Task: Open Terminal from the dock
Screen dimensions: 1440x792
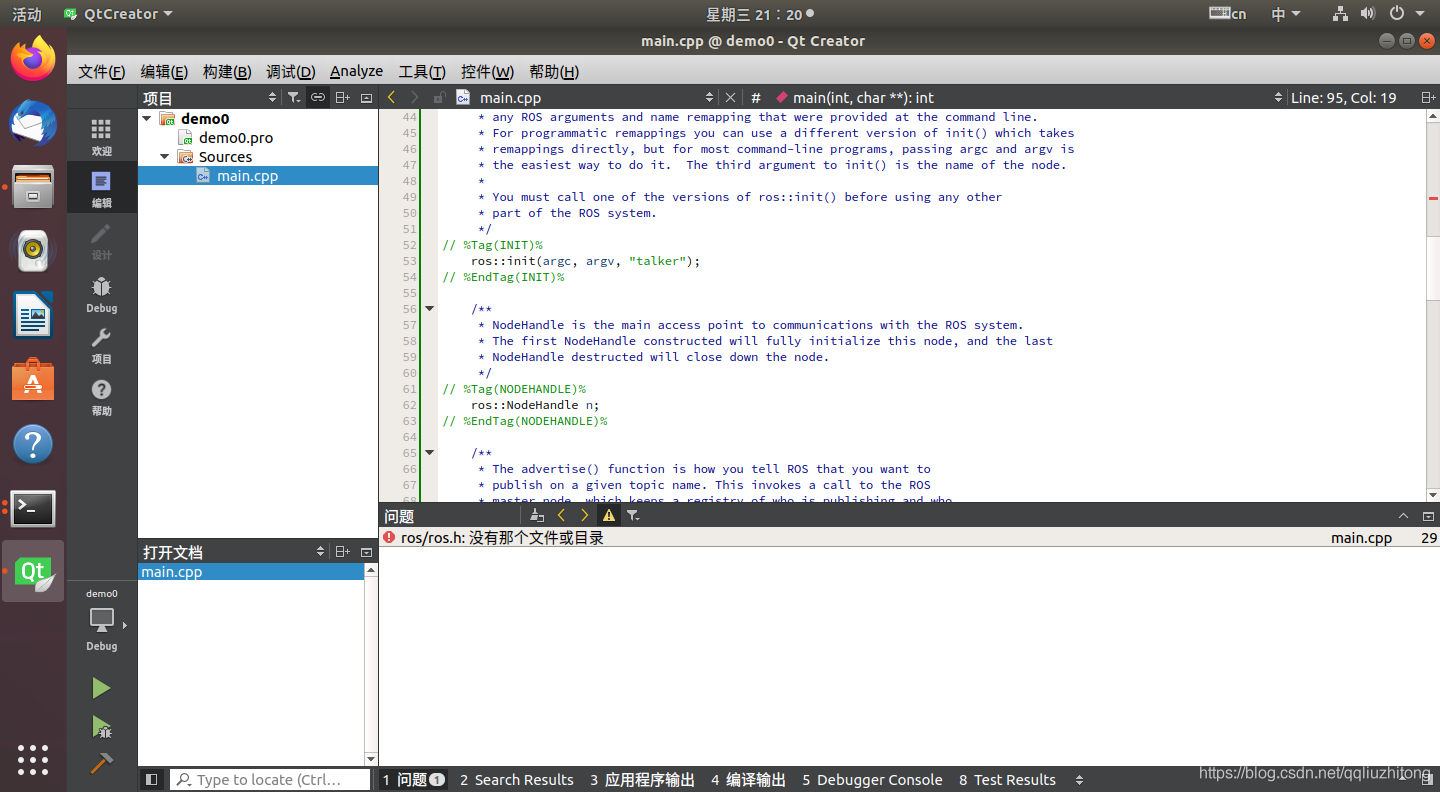Action: [x=33, y=509]
